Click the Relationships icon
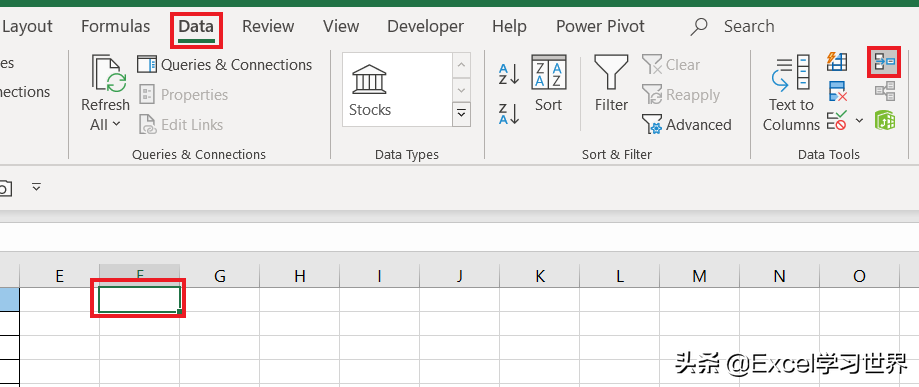Screen dimensions: 919x387 point(884,91)
